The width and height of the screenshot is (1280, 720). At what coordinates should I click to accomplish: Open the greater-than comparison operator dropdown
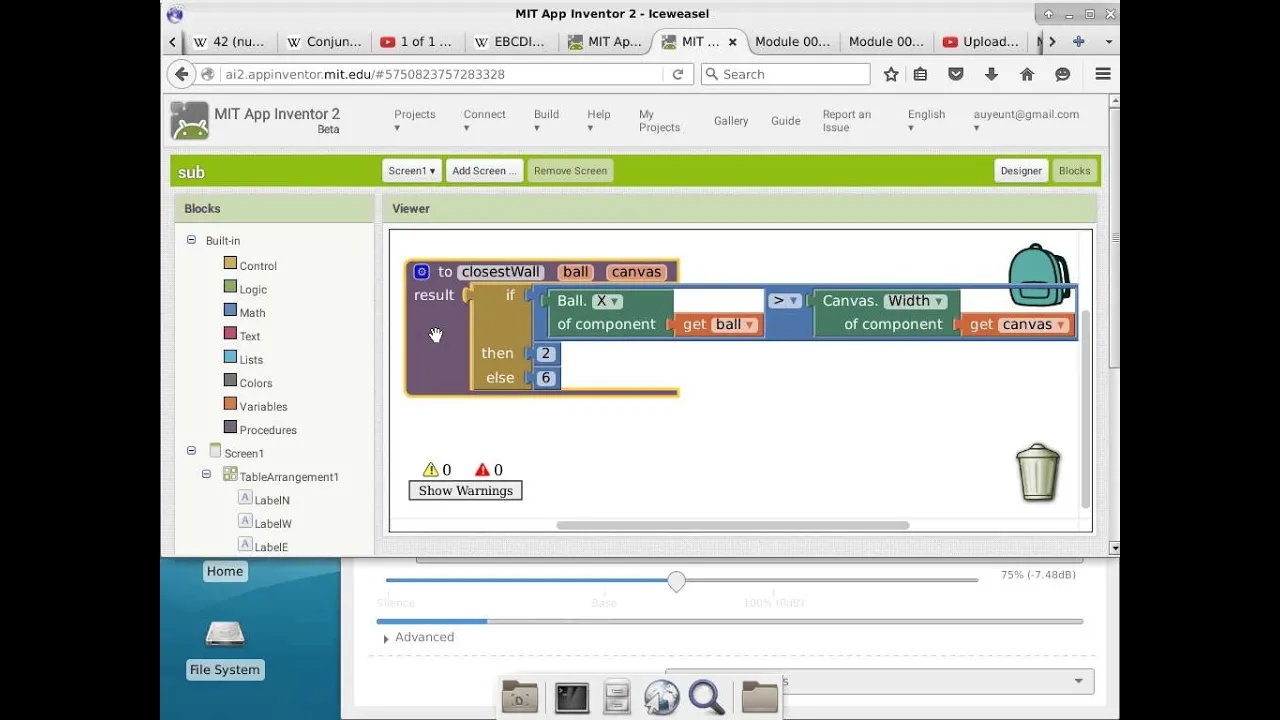[785, 300]
